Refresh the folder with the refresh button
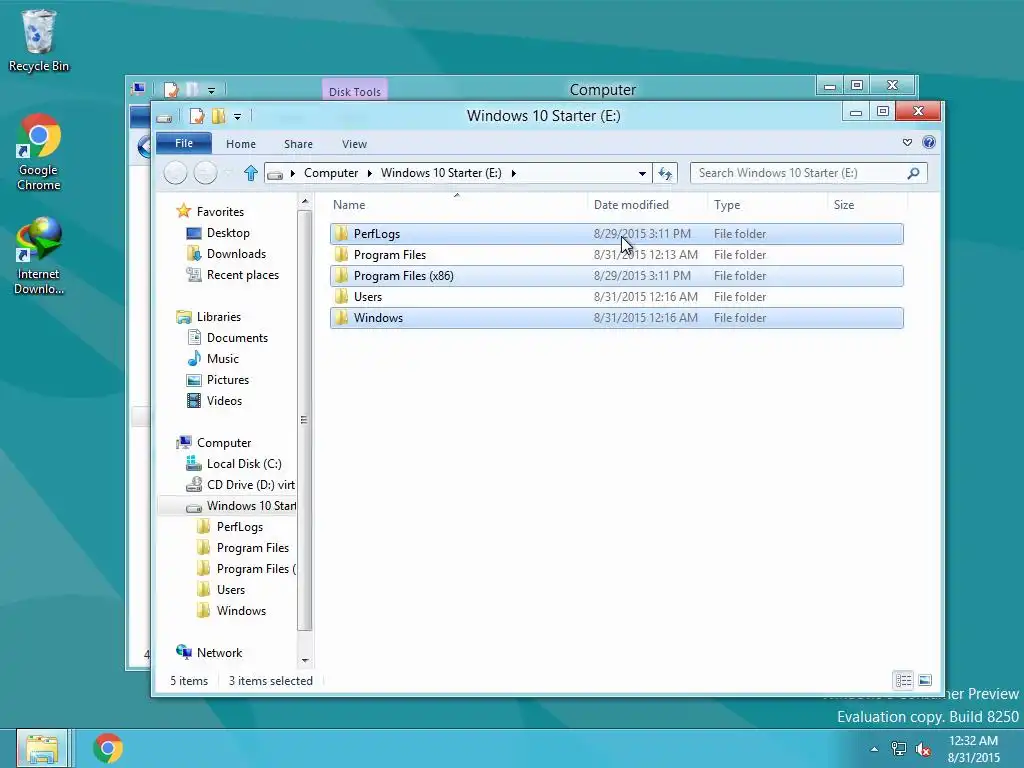The image size is (1024, 768). click(x=665, y=173)
